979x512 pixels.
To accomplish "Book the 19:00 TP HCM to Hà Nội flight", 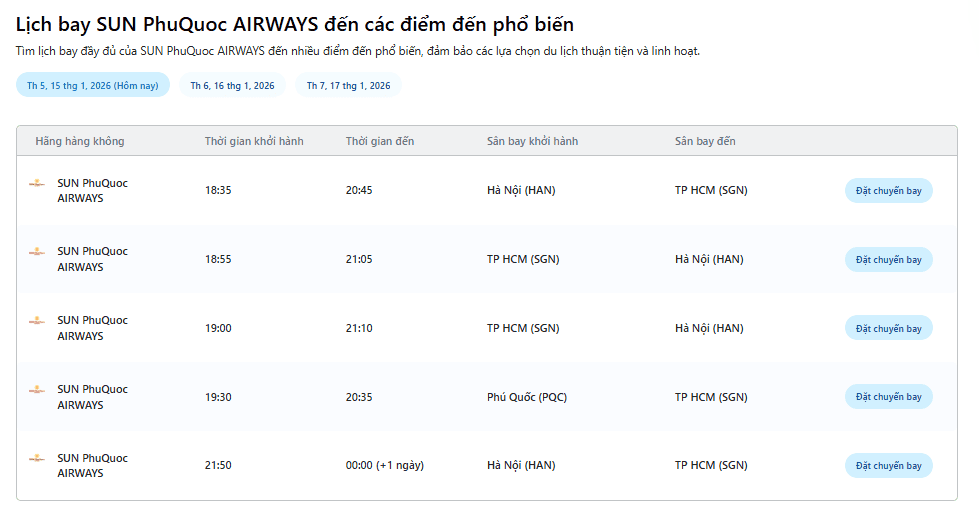I will coord(888,329).
